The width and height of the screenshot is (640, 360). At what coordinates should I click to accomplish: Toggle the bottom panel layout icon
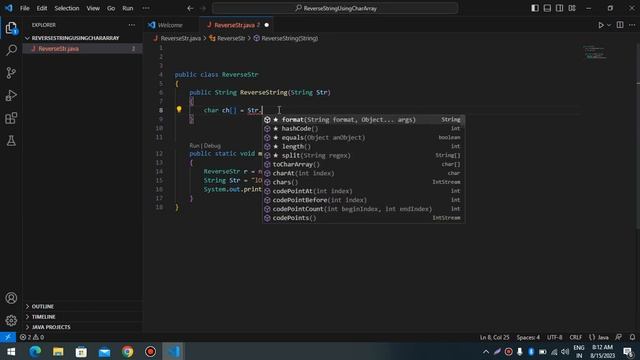pyautogui.click(x=547, y=8)
